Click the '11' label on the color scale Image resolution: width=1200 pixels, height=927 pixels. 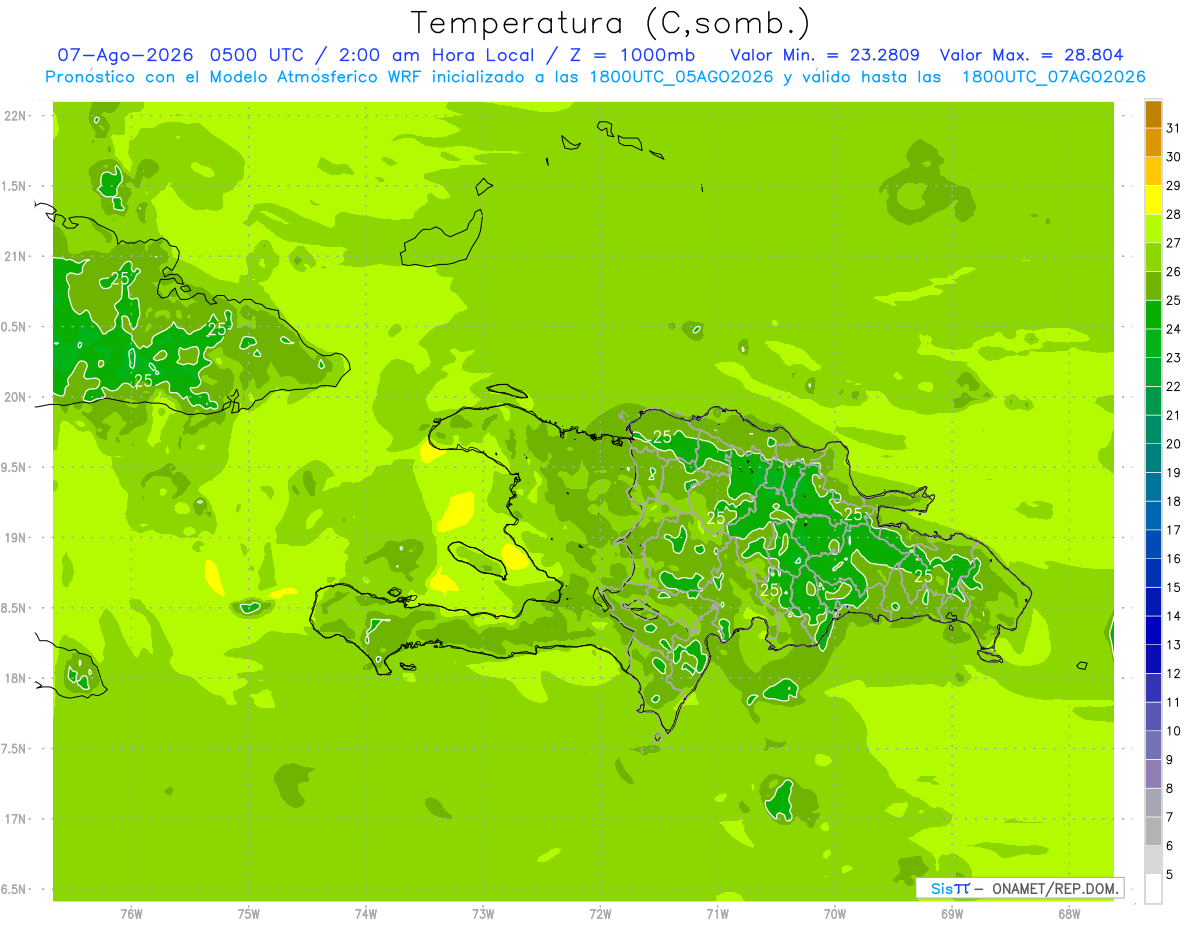[x=1173, y=703]
